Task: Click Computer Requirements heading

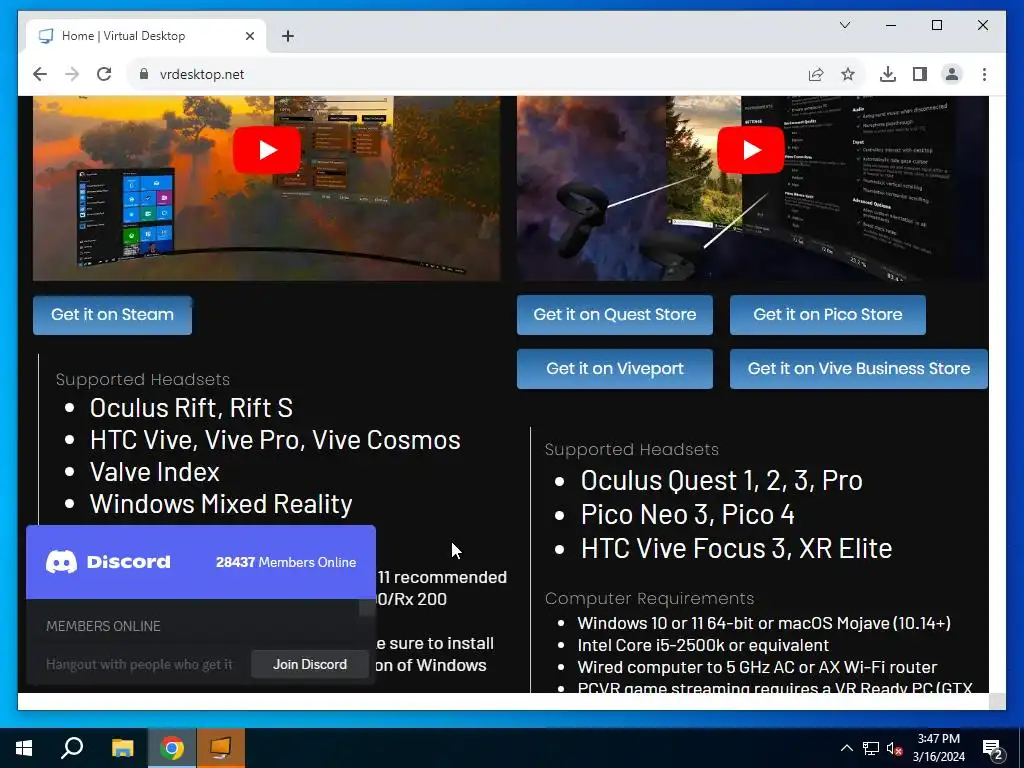Action: pos(649,598)
